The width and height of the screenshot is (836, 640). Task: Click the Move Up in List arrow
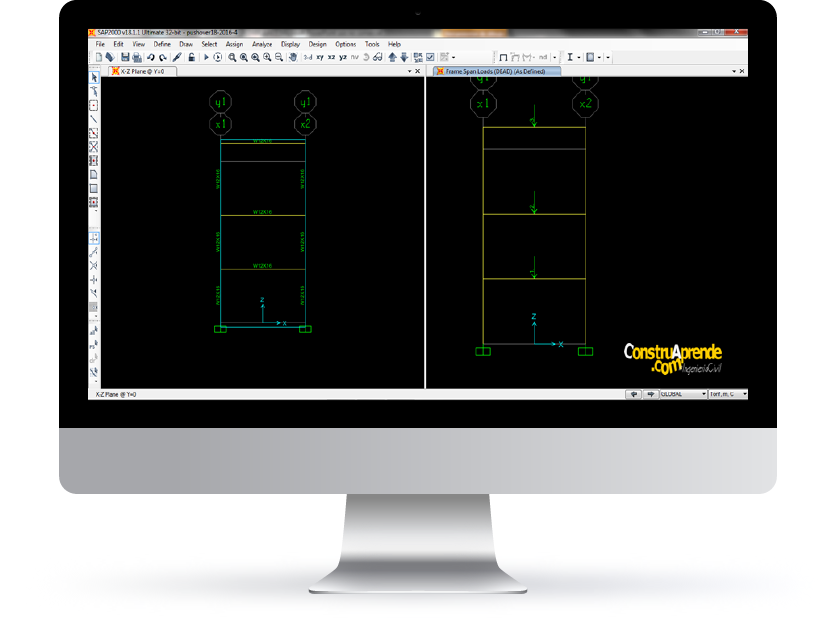(x=392, y=57)
